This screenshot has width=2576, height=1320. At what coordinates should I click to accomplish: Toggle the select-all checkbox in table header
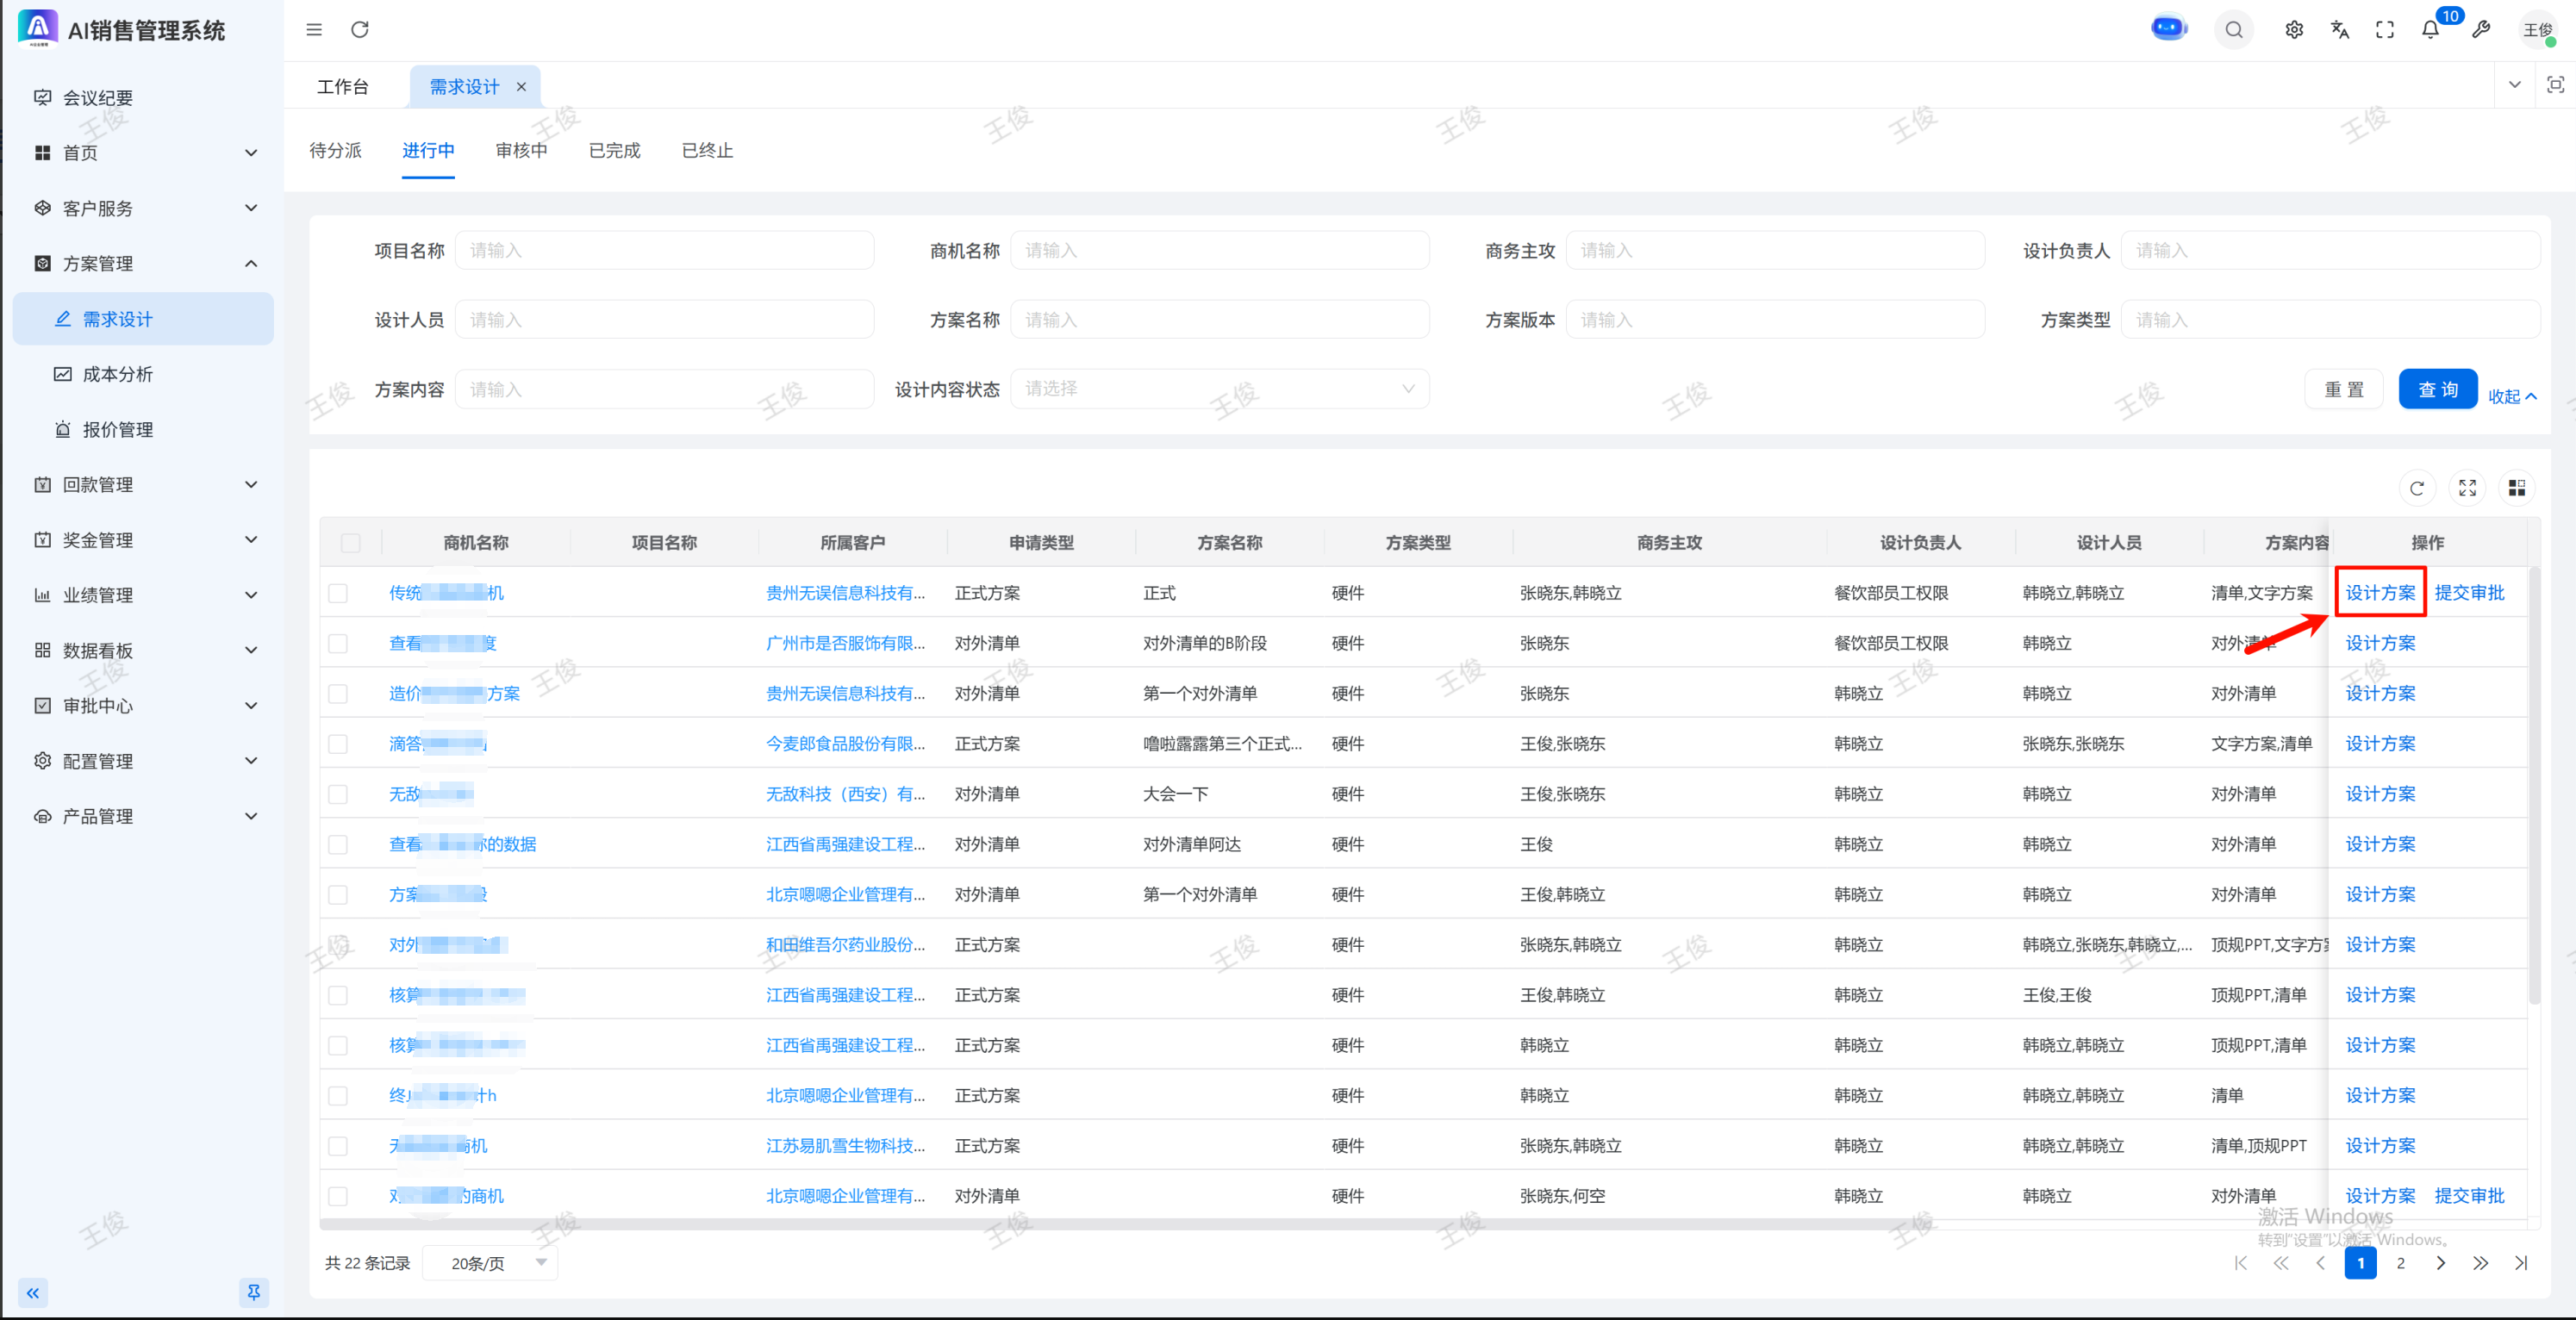tap(350, 543)
